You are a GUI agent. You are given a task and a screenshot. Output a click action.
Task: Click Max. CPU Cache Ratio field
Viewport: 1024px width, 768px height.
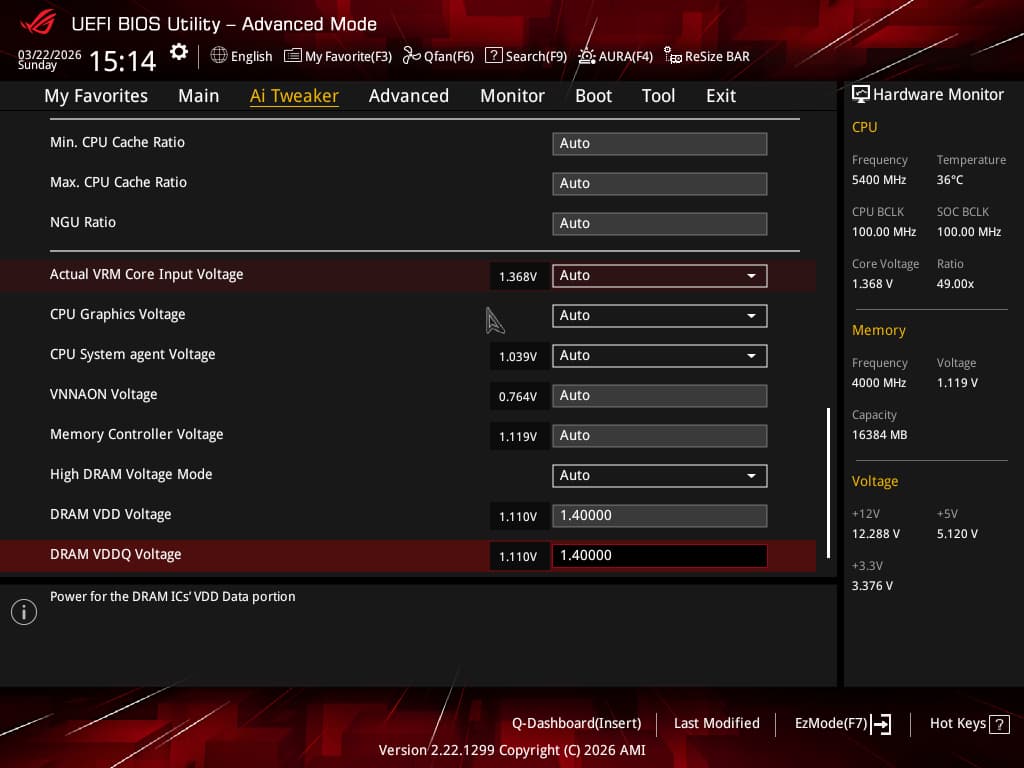[660, 184]
